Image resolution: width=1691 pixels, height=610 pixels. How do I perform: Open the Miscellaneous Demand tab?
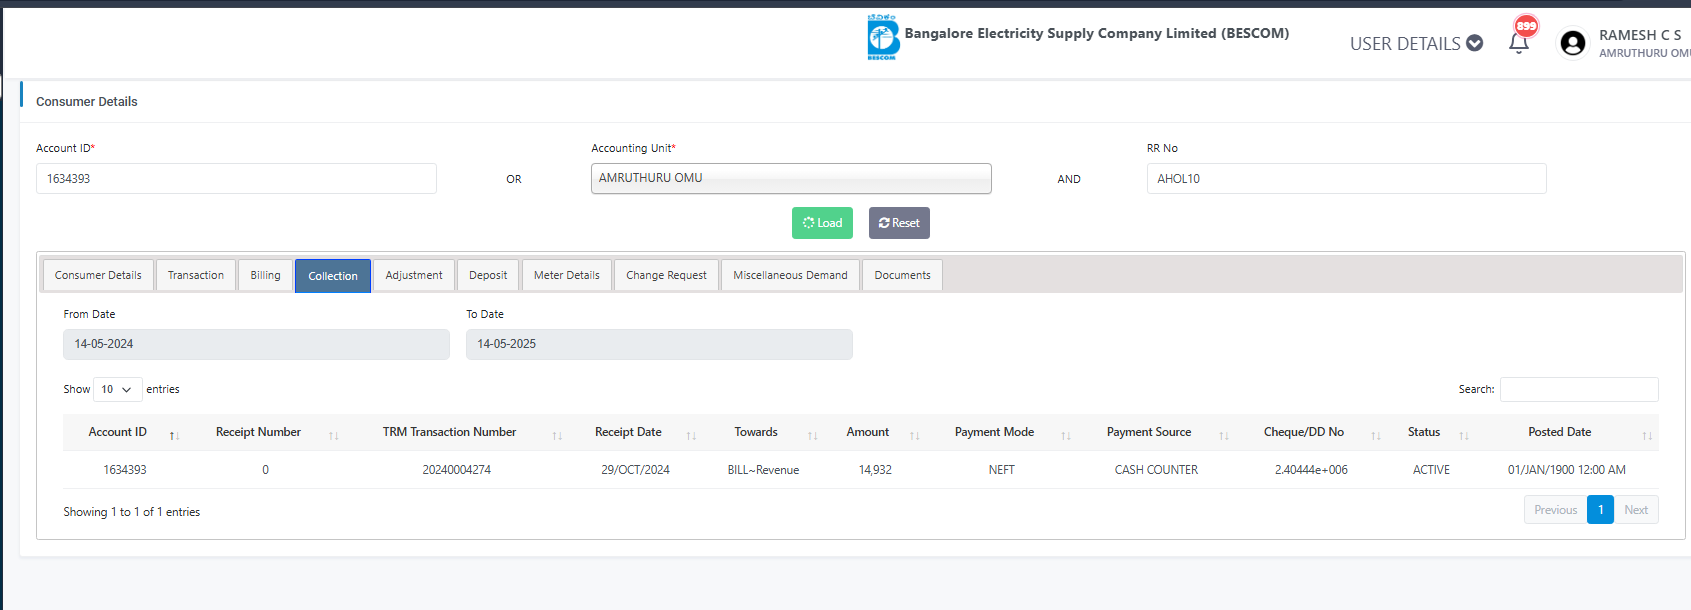pyautogui.click(x=790, y=275)
